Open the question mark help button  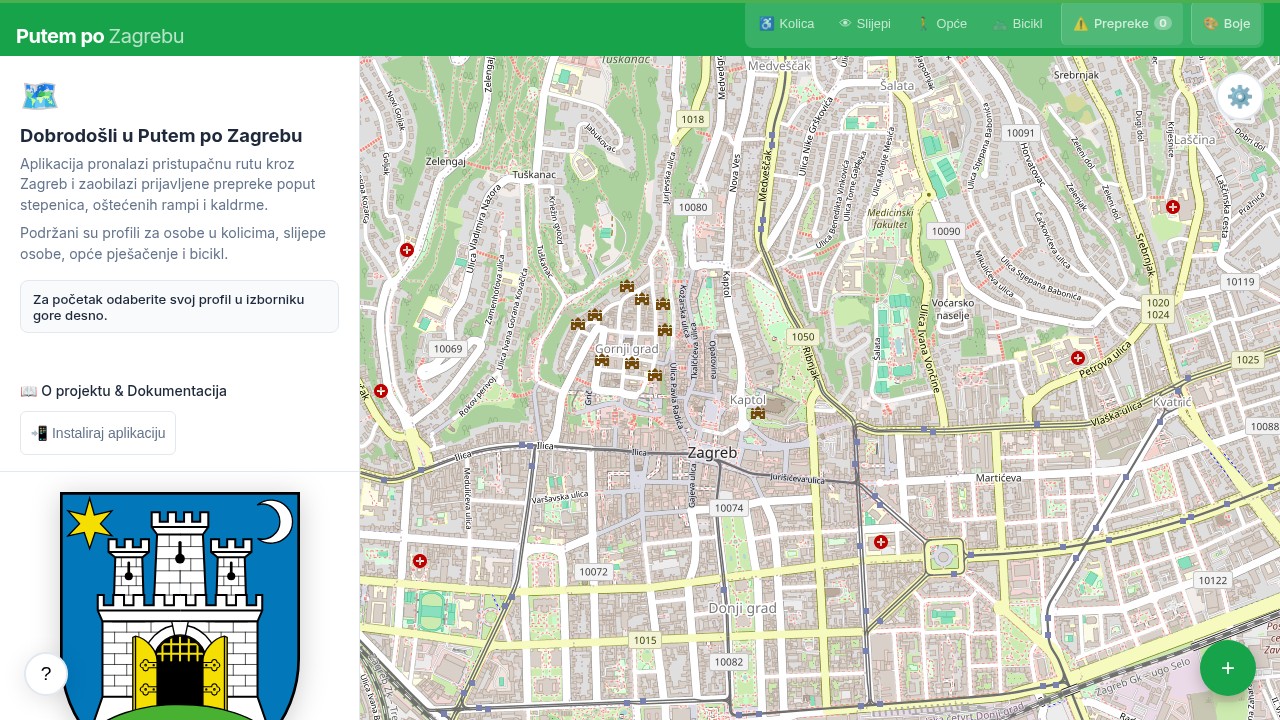pyautogui.click(x=46, y=674)
